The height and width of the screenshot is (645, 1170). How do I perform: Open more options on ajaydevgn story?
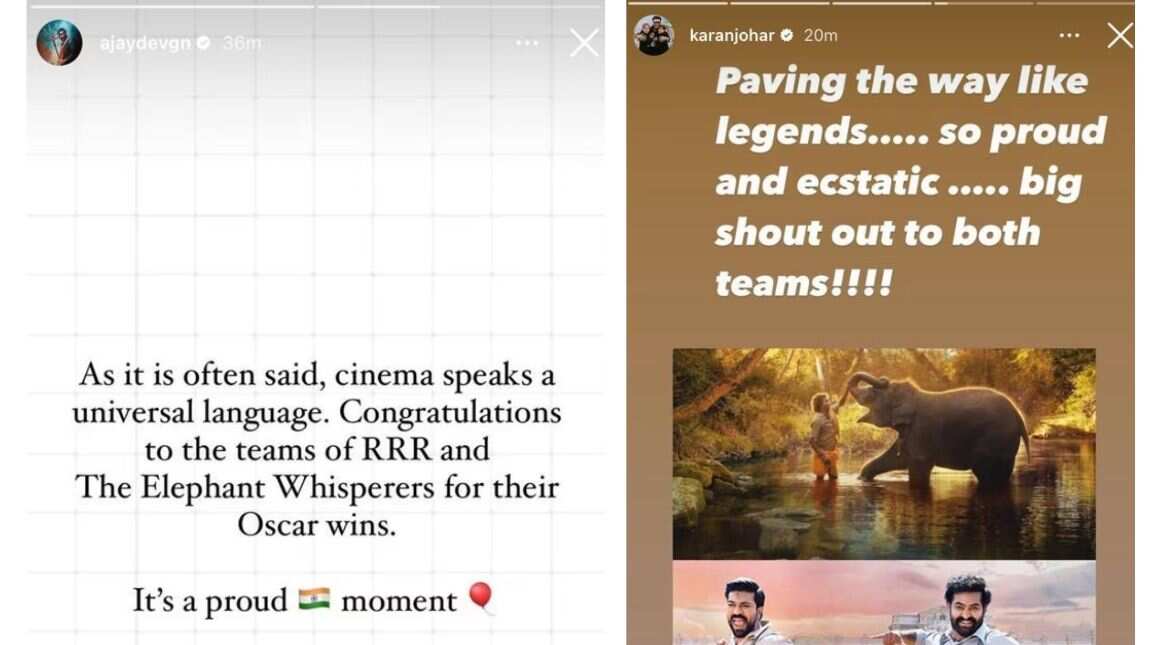click(x=527, y=43)
